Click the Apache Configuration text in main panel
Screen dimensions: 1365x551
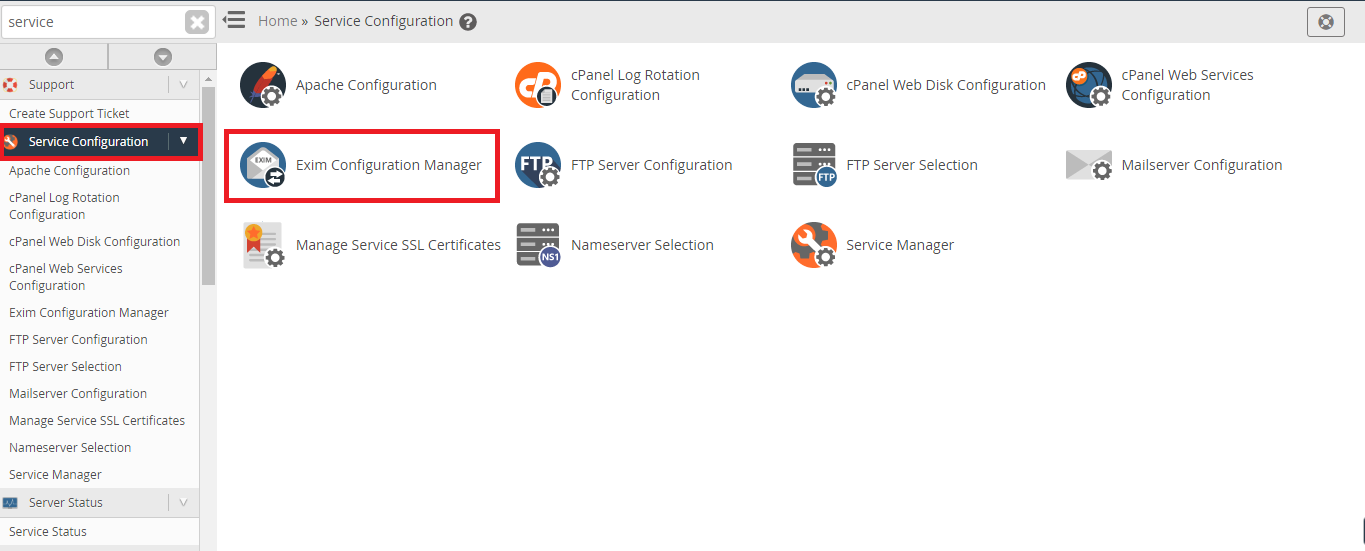coord(366,85)
